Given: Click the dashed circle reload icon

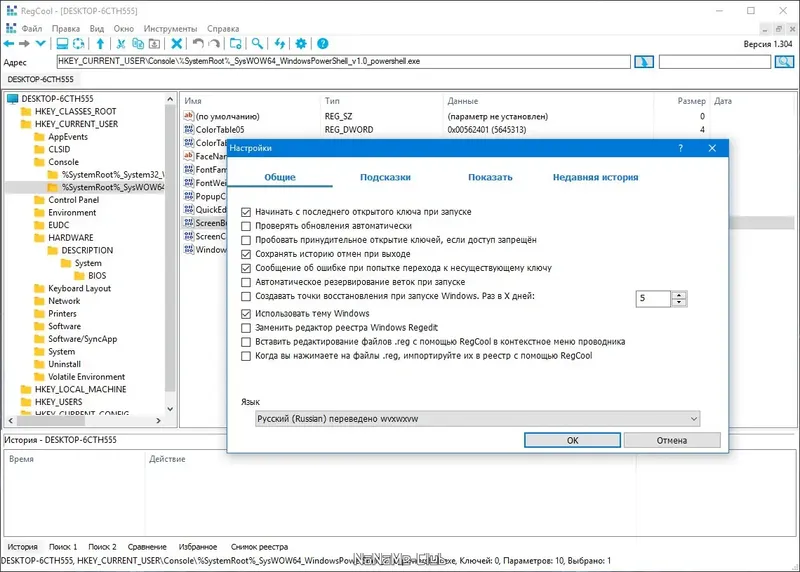Looking at the screenshot, I should tap(79, 44).
